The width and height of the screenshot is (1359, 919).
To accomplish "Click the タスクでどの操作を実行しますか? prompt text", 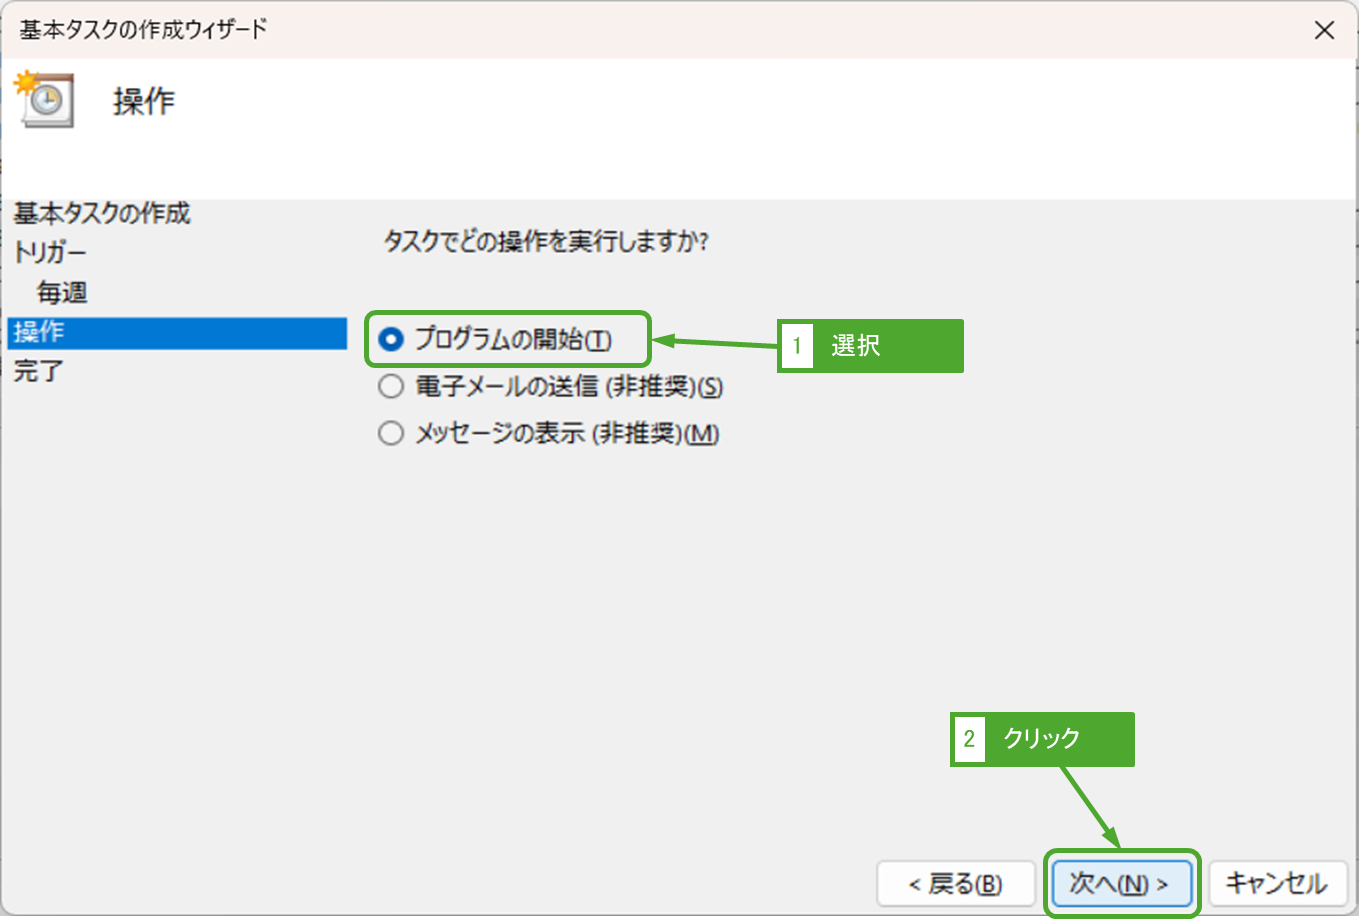I will pyautogui.click(x=546, y=242).
